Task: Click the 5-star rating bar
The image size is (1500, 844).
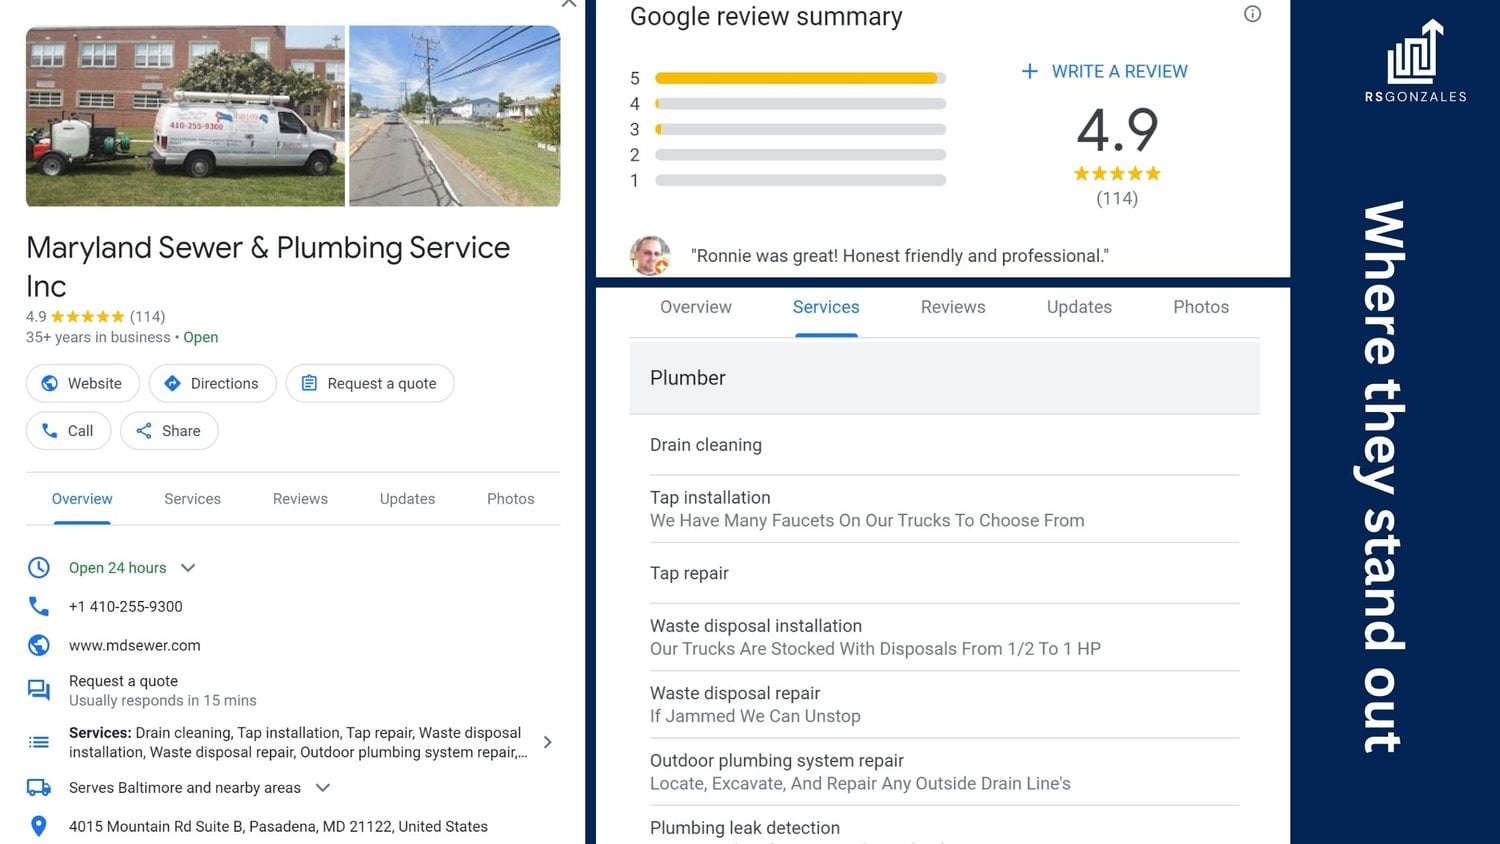Action: coord(800,78)
